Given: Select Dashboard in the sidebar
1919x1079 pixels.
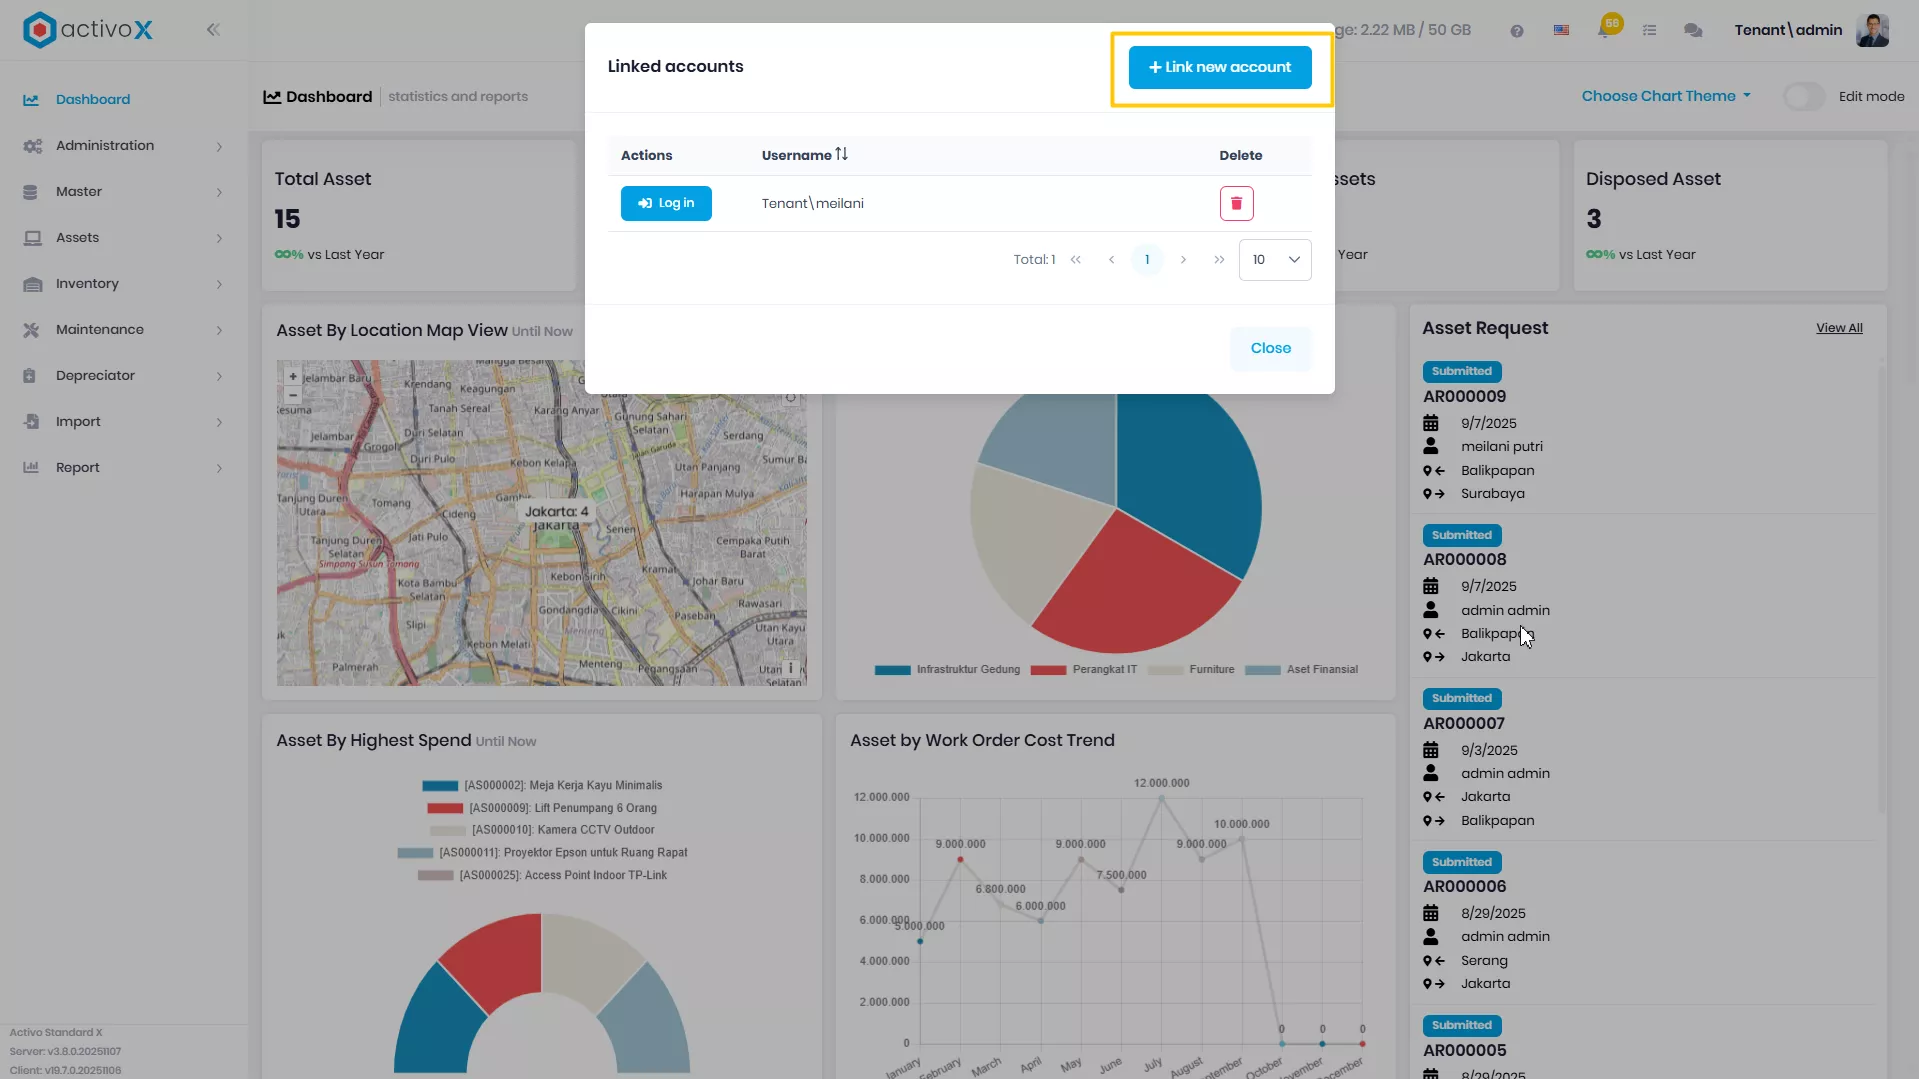Looking at the screenshot, I should [93, 100].
